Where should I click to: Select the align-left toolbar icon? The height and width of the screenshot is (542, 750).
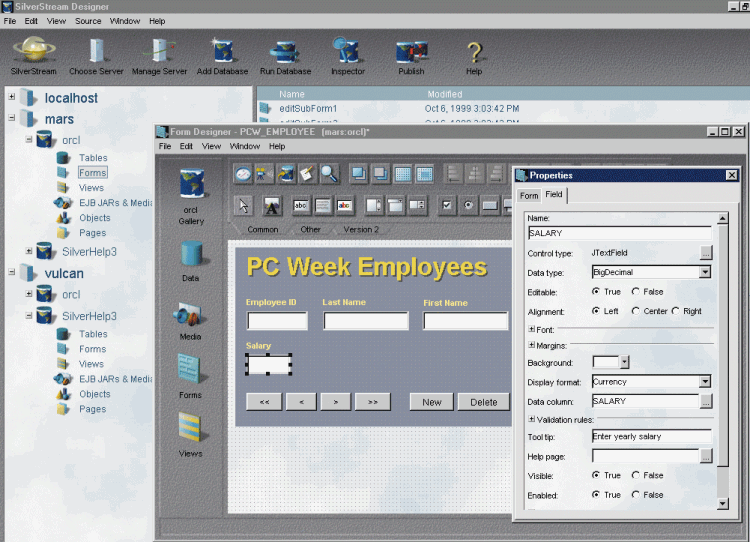point(453,174)
